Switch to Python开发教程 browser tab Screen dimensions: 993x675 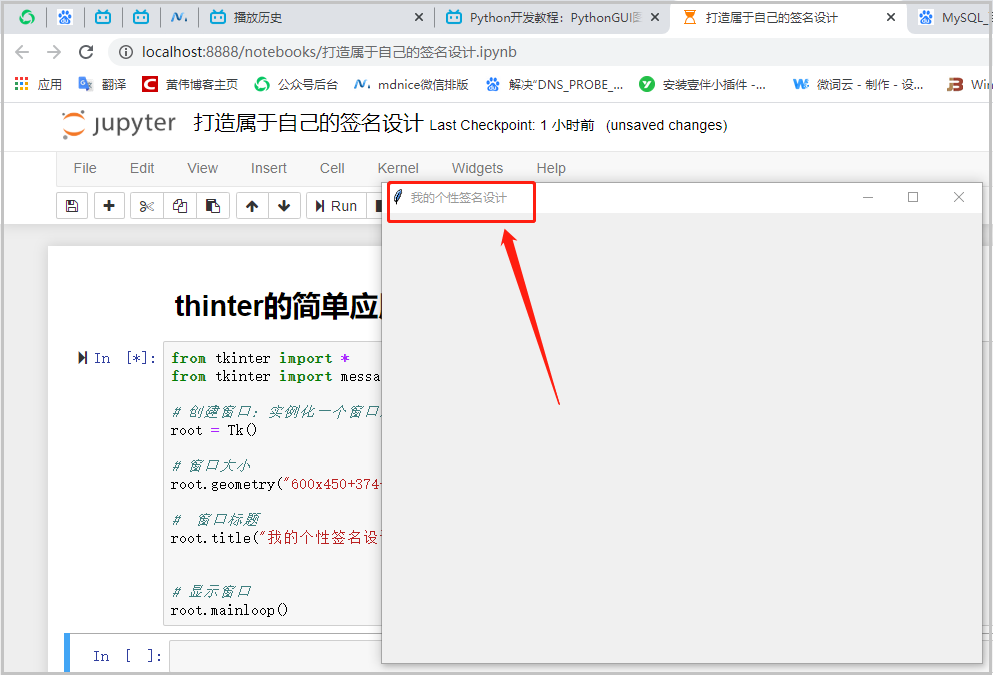(550, 17)
